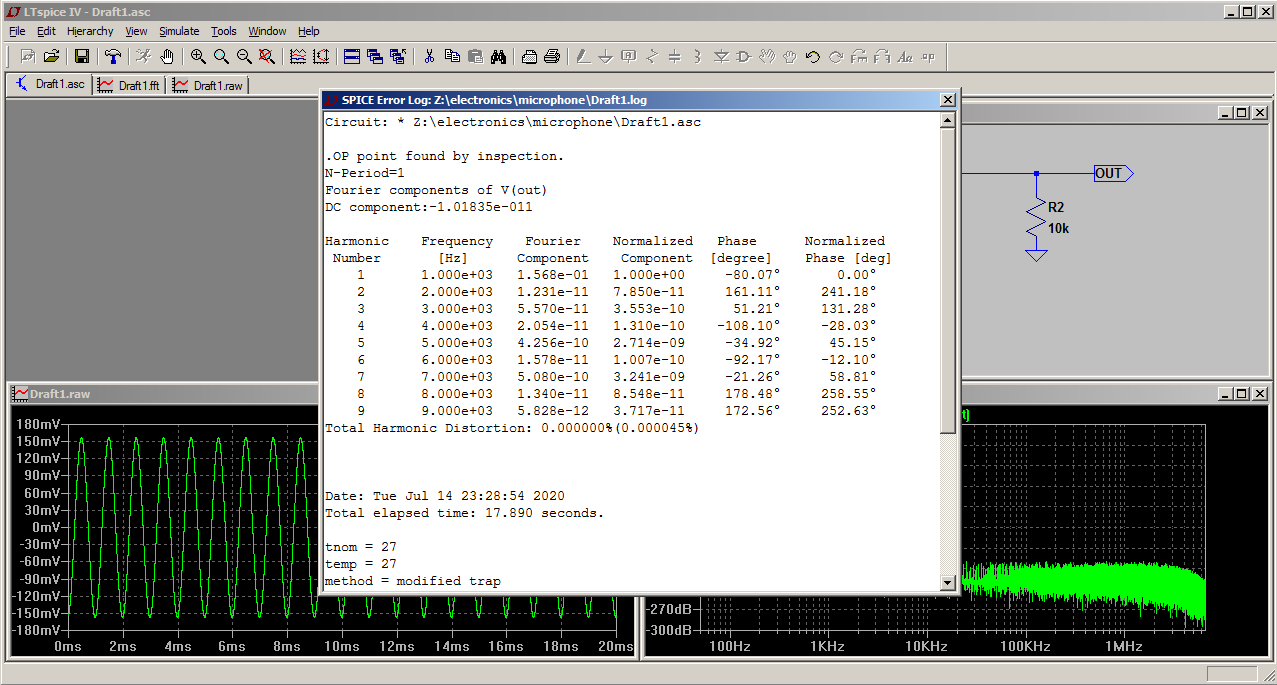This screenshot has height=685, width=1277.
Task: Click the -270dB label on FFT plot
Action: pos(669,608)
